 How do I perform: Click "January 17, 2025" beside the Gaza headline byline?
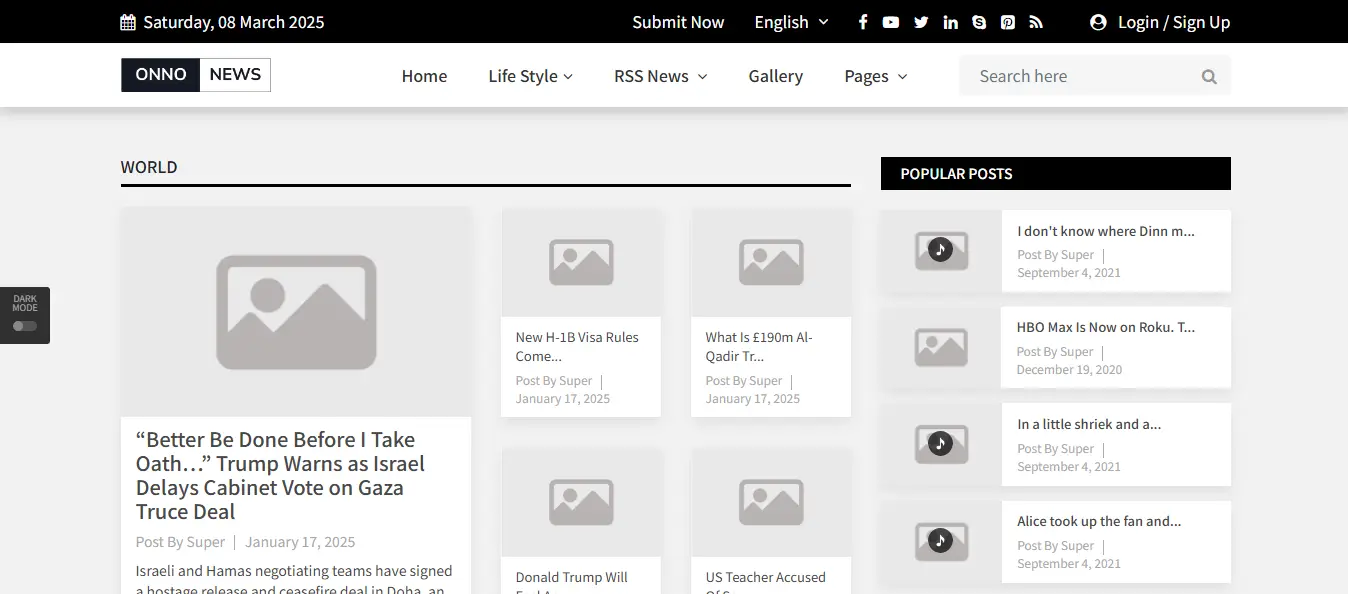(300, 542)
